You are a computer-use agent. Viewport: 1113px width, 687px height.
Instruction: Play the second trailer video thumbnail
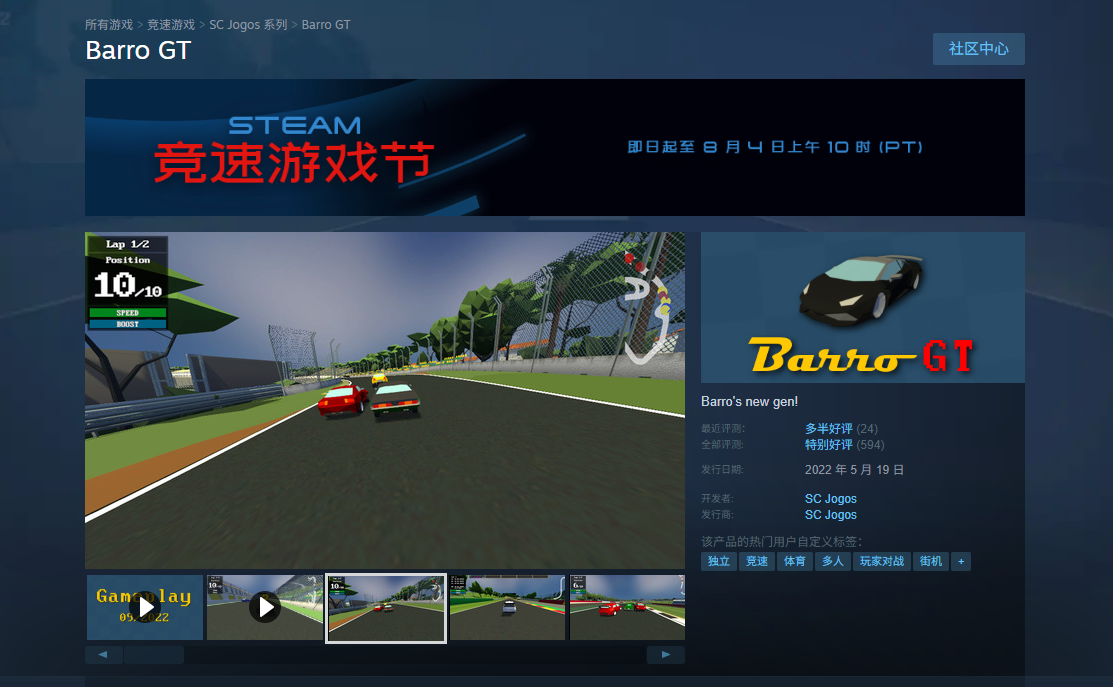[265, 608]
